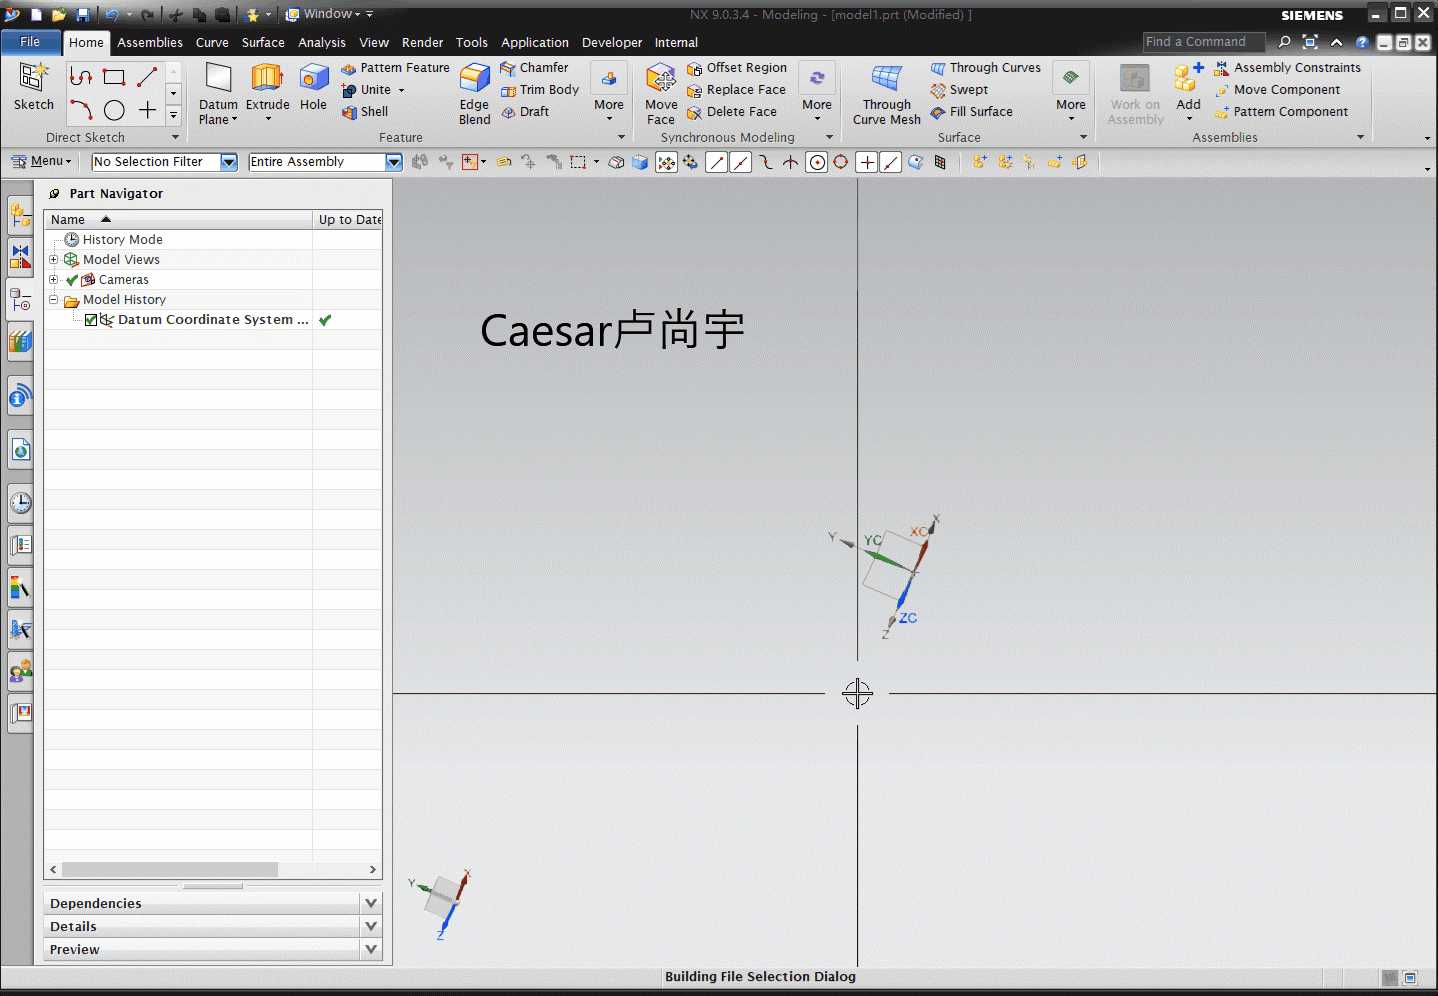This screenshot has width=1438, height=996.
Task: Open the Unite dropdown arrow
Action: [402, 90]
